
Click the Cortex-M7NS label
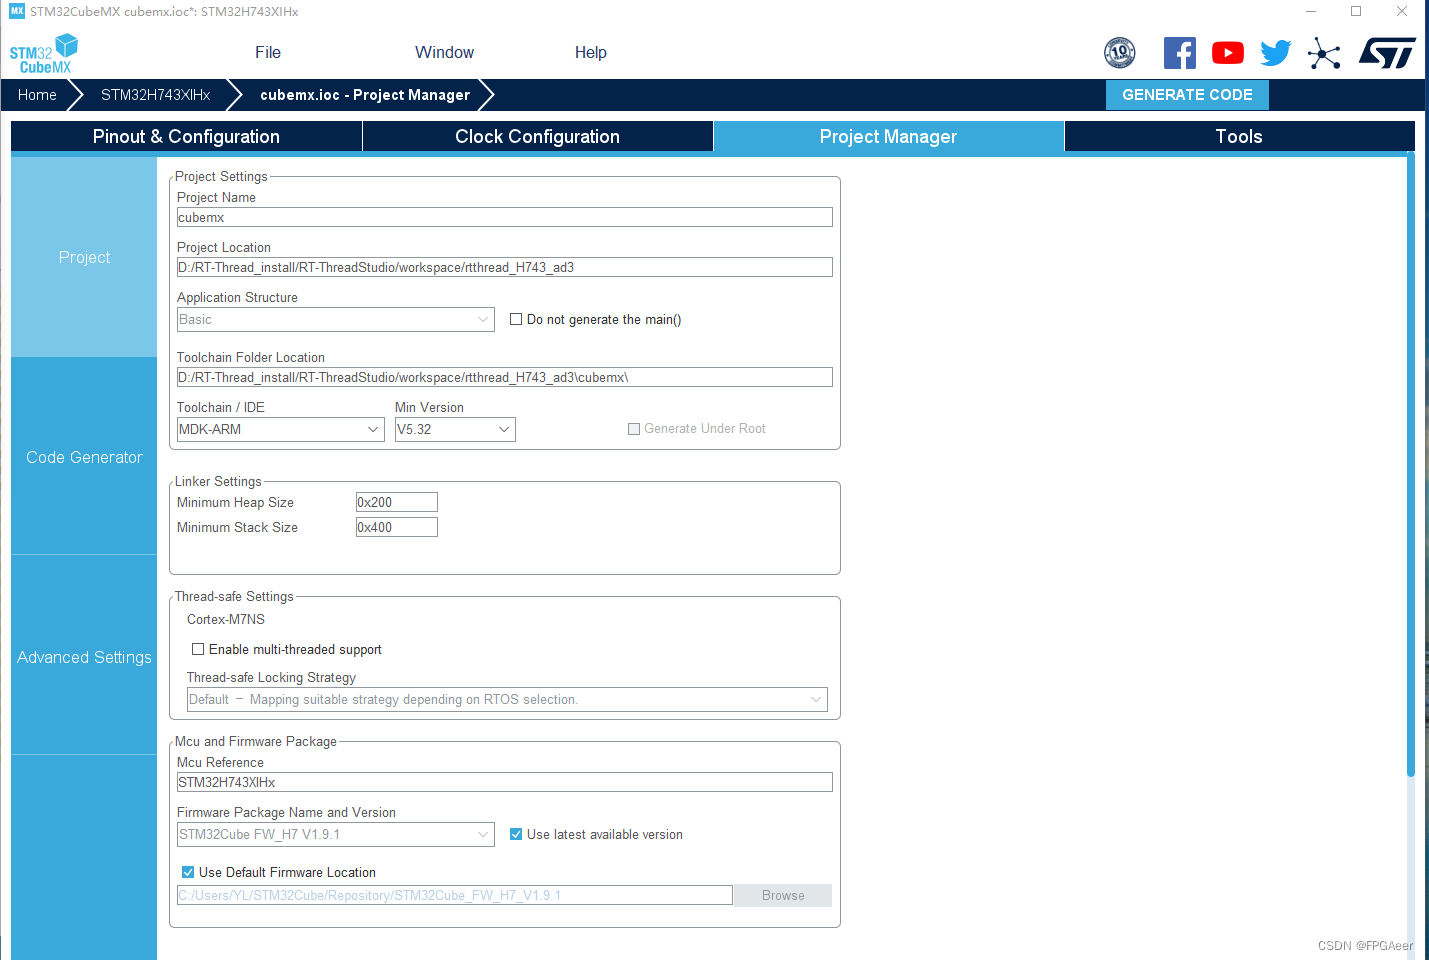[x=226, y=619]
